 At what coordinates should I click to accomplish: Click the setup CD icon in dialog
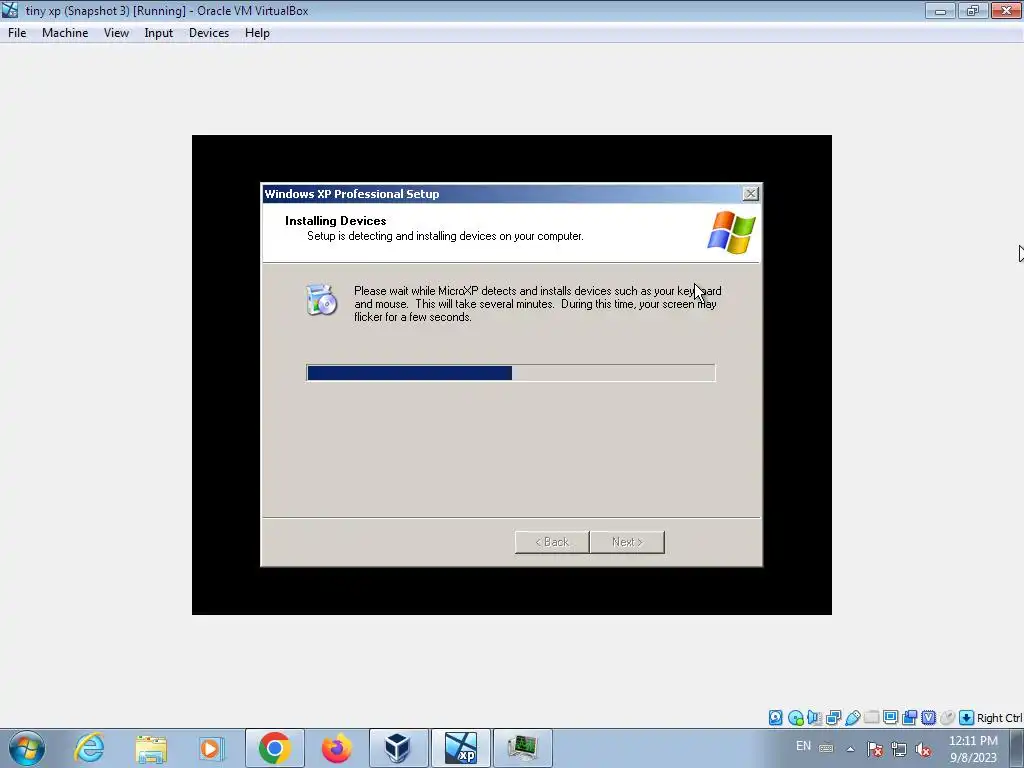(x=321, y=300)
